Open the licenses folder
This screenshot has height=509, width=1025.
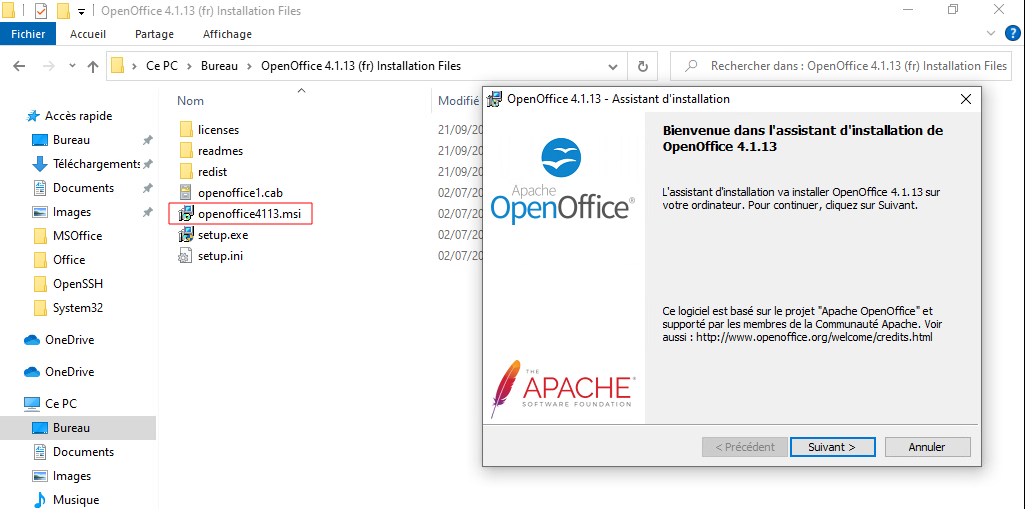coord(218,130)
